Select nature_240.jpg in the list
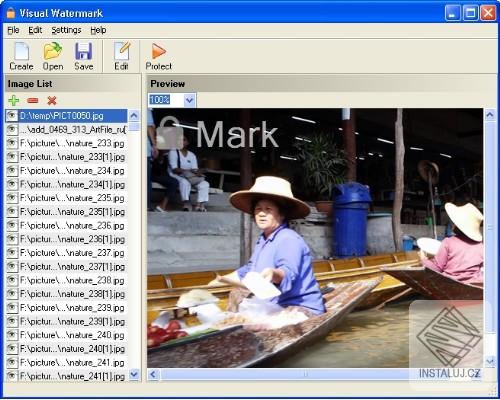 (66, 335)
